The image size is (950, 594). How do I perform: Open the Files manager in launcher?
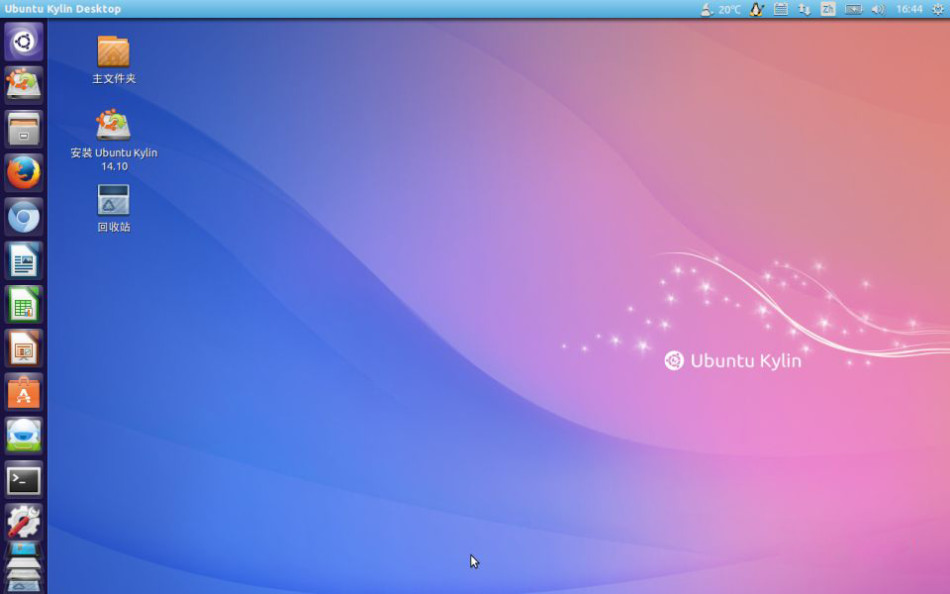24,129
